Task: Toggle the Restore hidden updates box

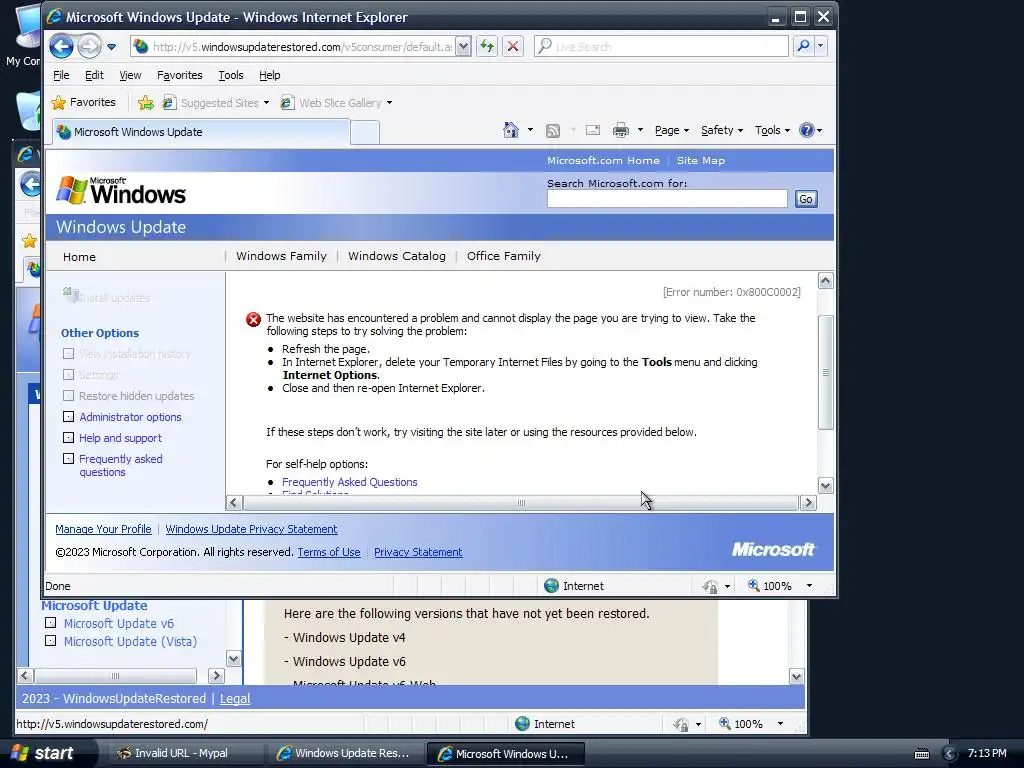Action: 69,395
